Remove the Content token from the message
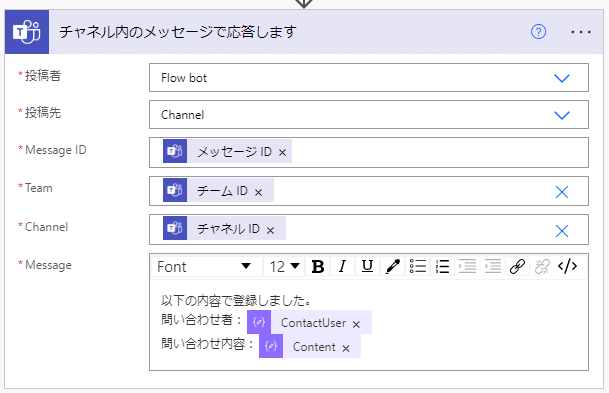 click(346, 348)
